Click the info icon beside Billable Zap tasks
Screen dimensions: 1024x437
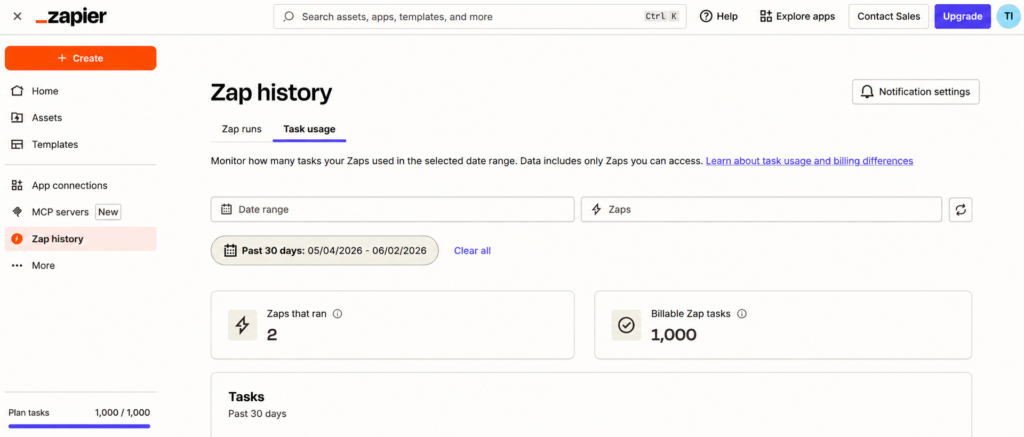pos(742,314)
